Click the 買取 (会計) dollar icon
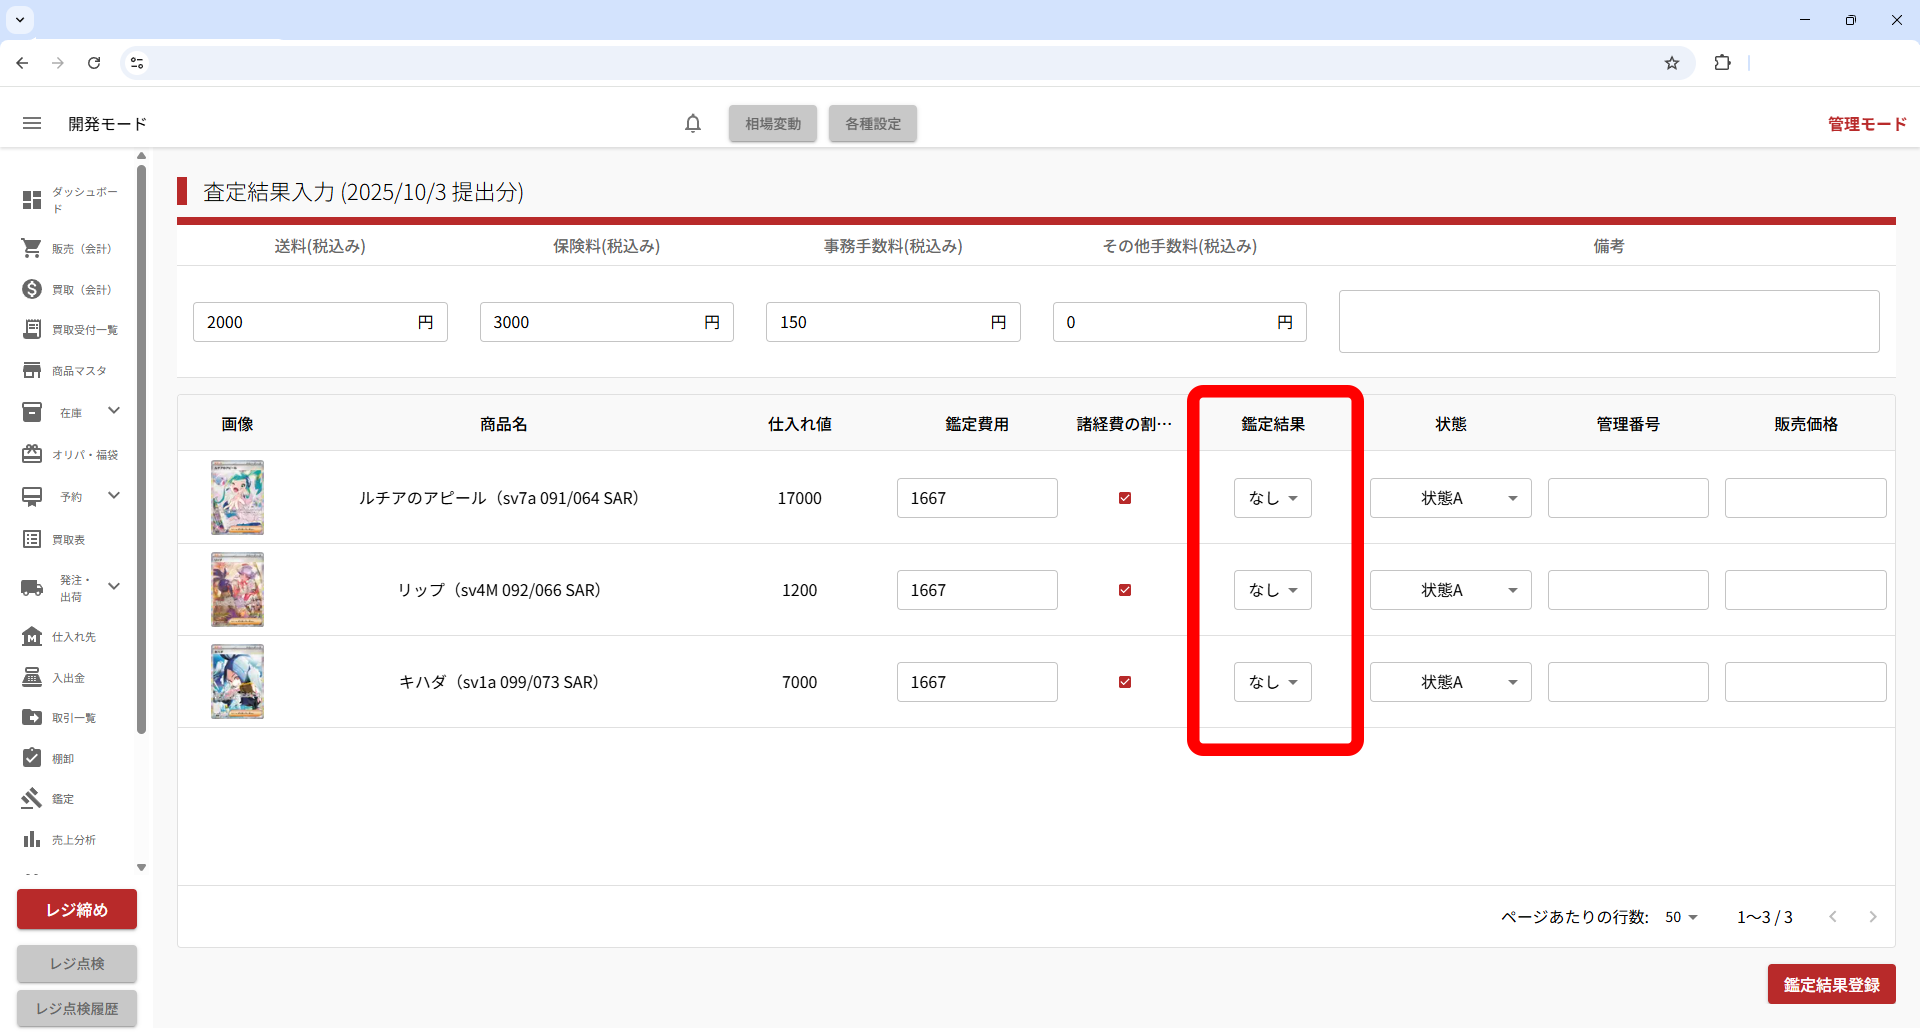 (32, 289)
